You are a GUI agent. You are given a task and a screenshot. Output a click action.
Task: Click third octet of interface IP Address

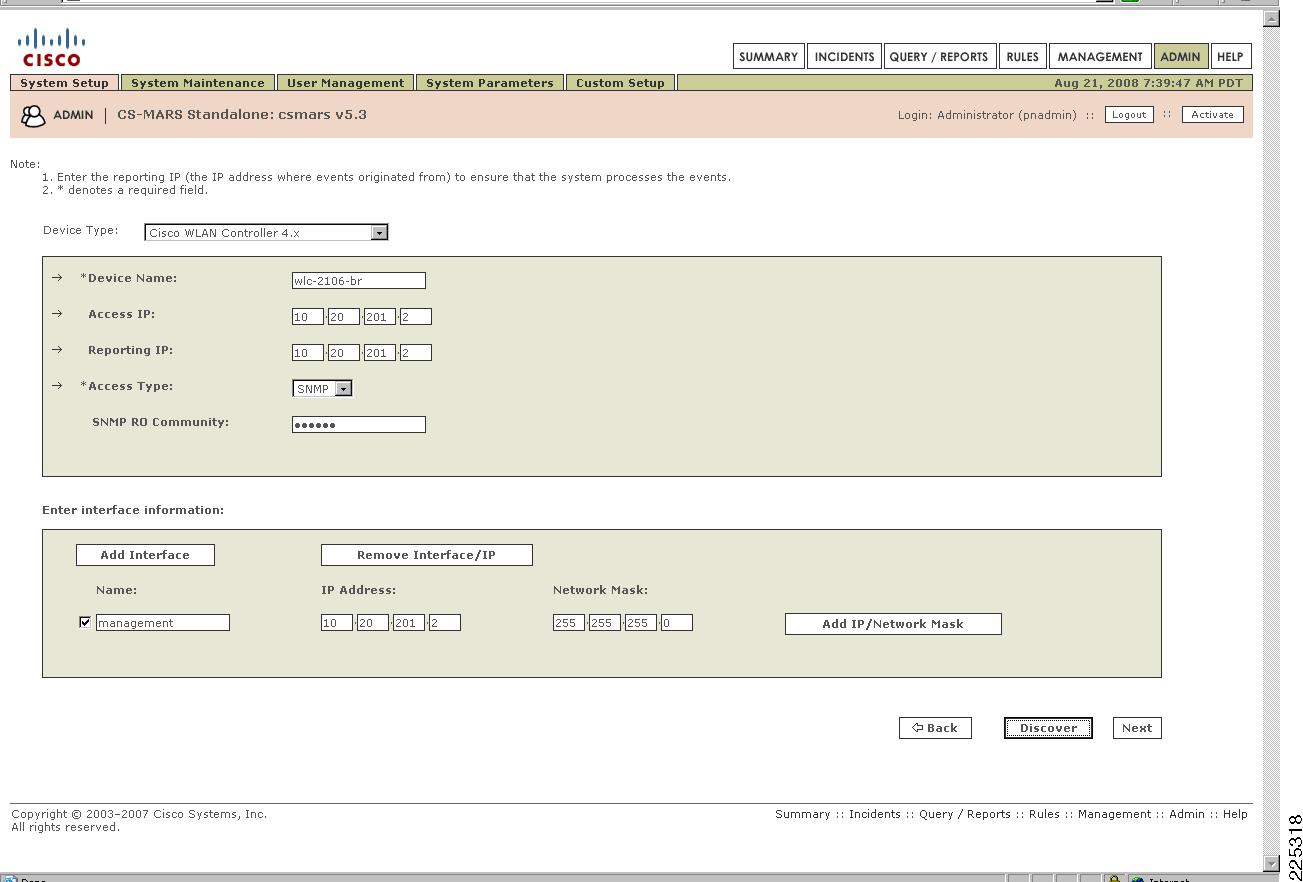(409, 623)
